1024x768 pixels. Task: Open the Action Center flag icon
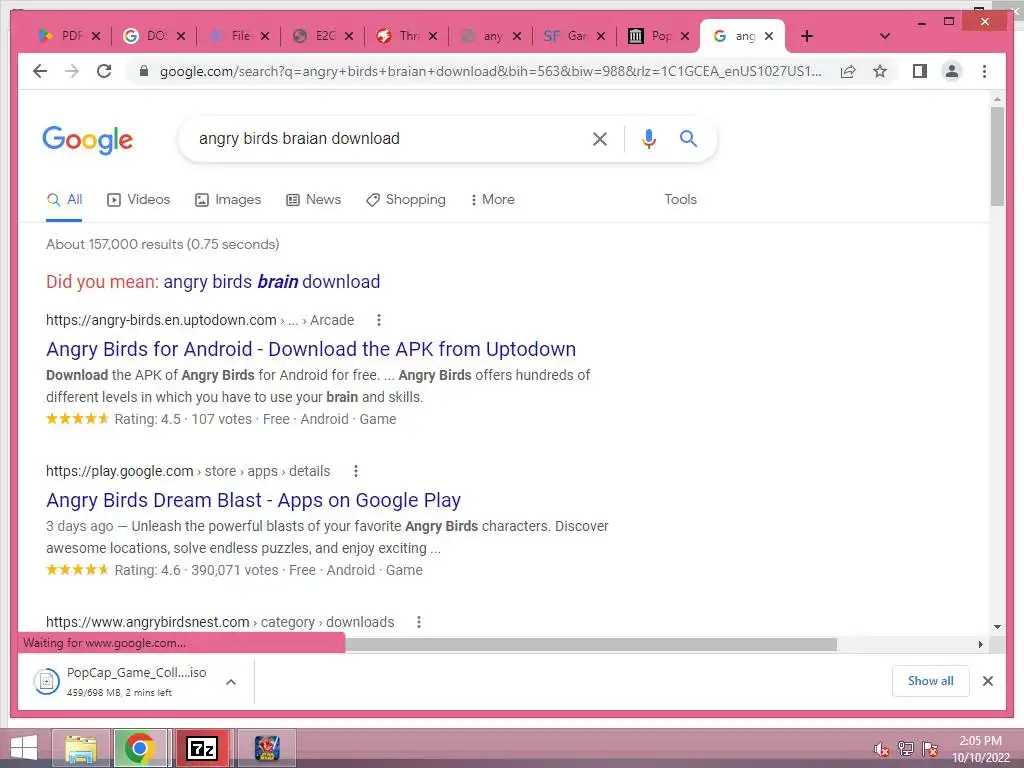[x=930, y=749]
